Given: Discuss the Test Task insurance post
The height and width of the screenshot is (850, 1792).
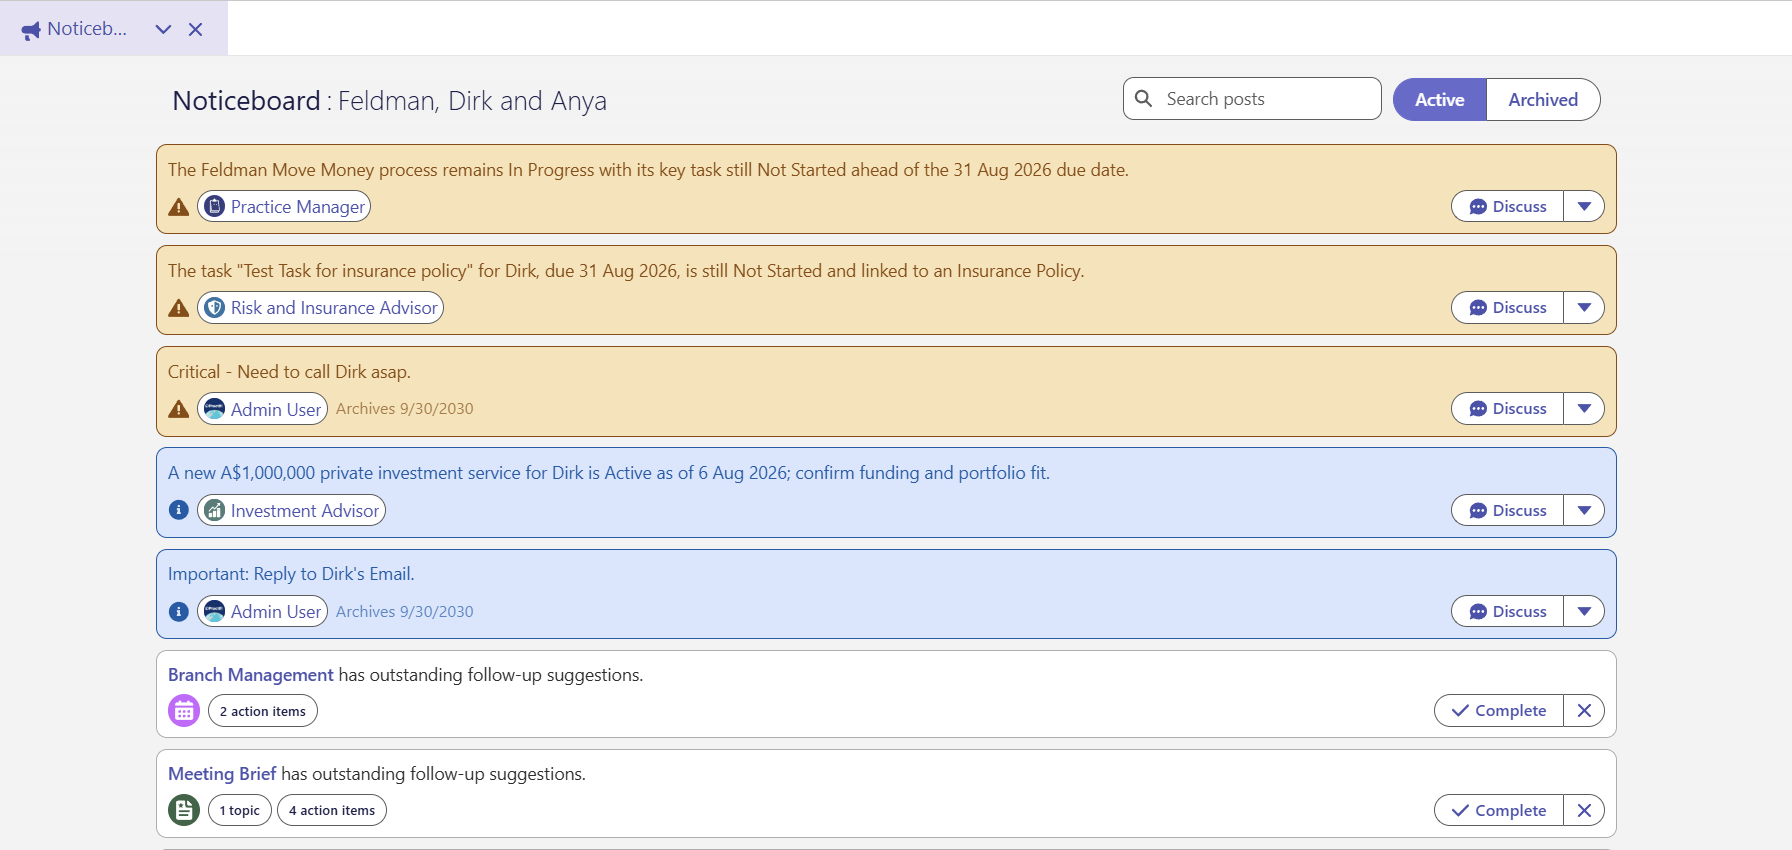Looking at the screenshot, I should [1507, 307].
